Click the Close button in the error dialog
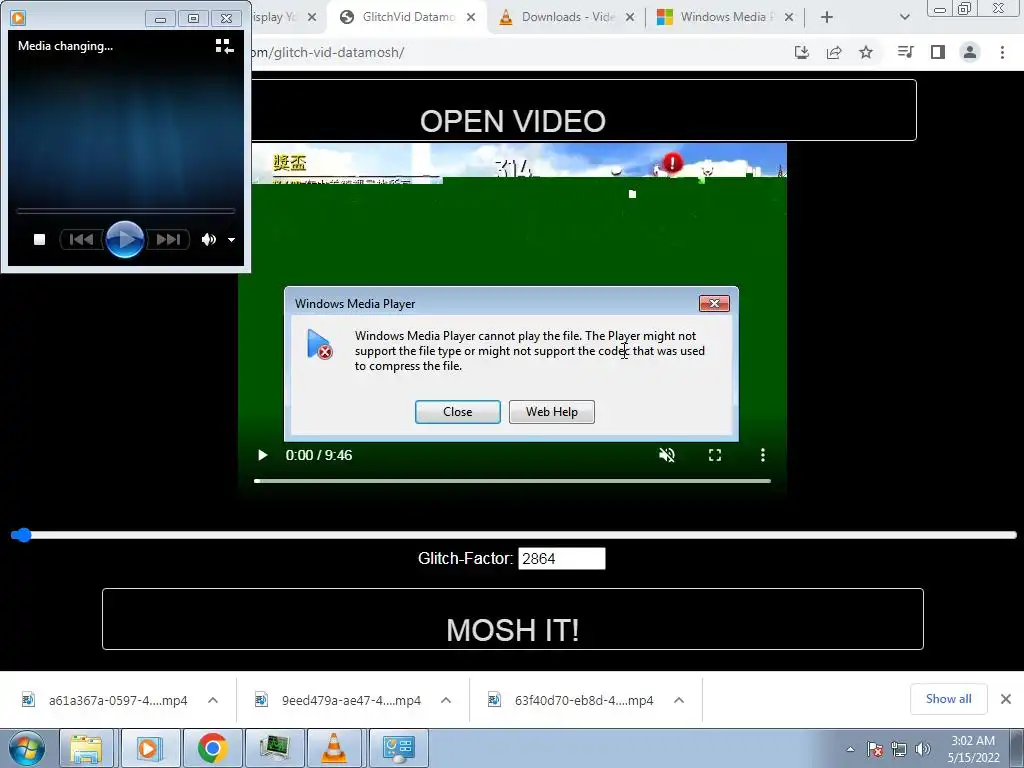 tap(458, 412)
